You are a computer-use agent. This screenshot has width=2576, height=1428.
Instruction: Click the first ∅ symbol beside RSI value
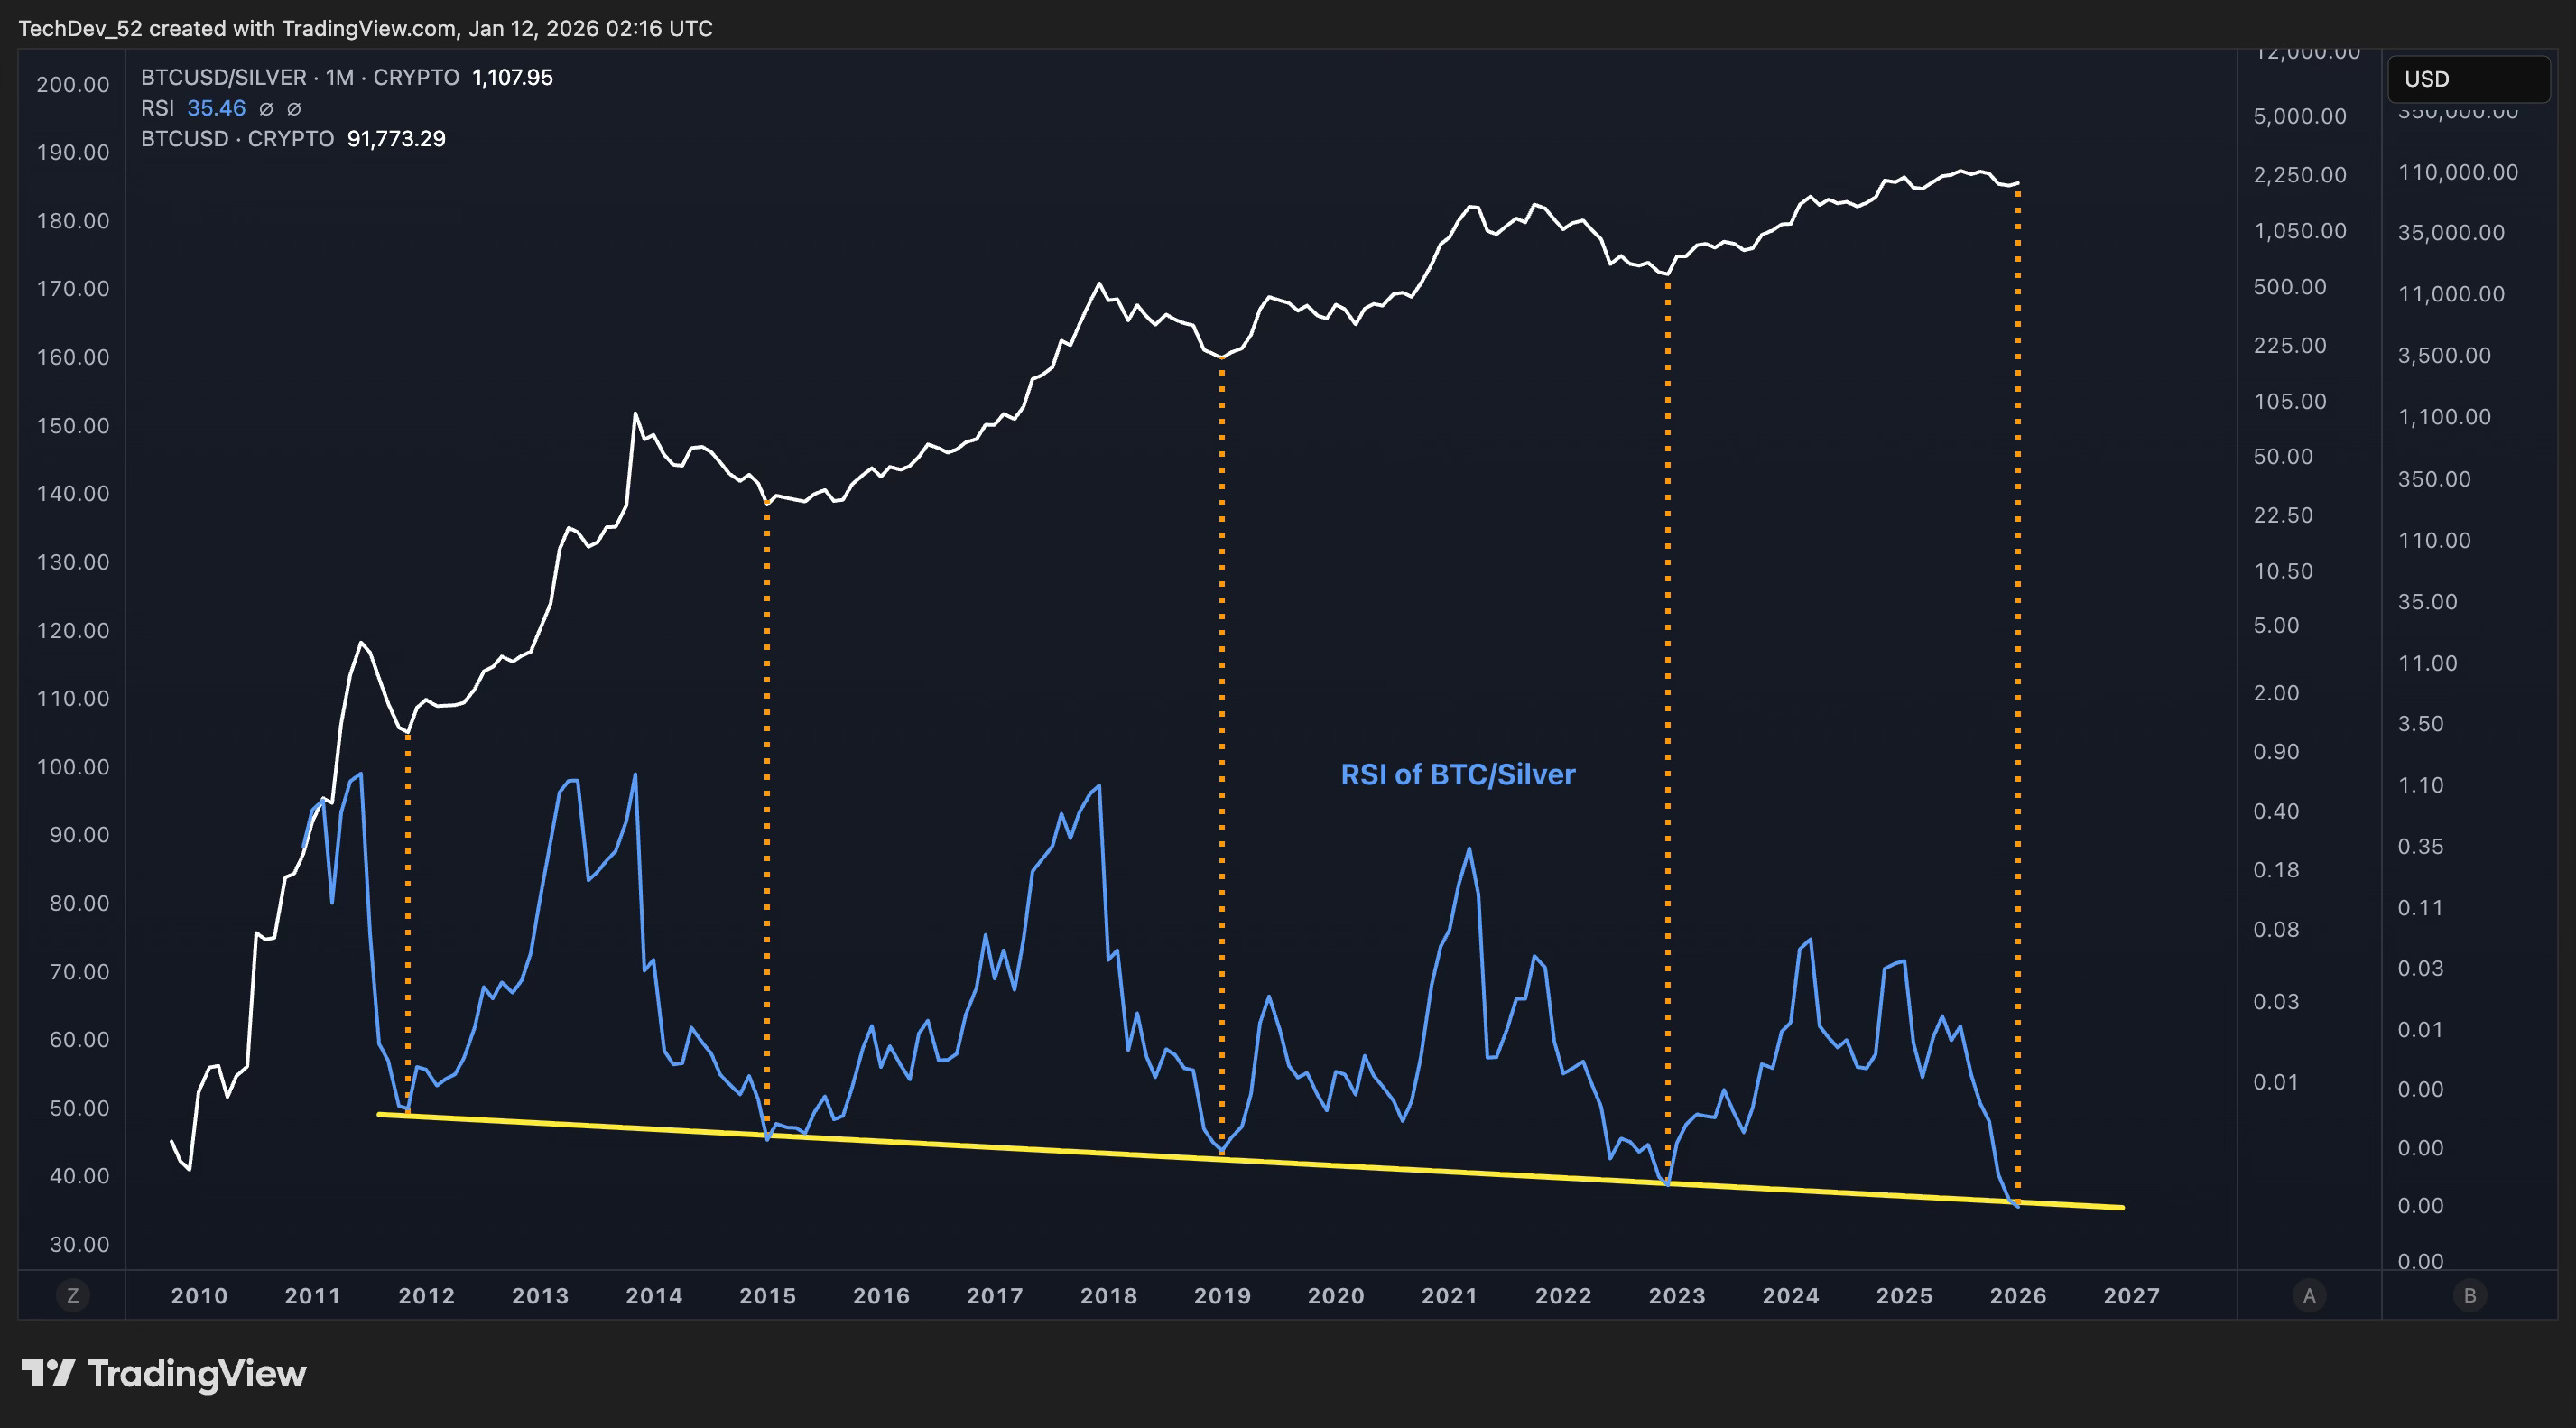266,109
